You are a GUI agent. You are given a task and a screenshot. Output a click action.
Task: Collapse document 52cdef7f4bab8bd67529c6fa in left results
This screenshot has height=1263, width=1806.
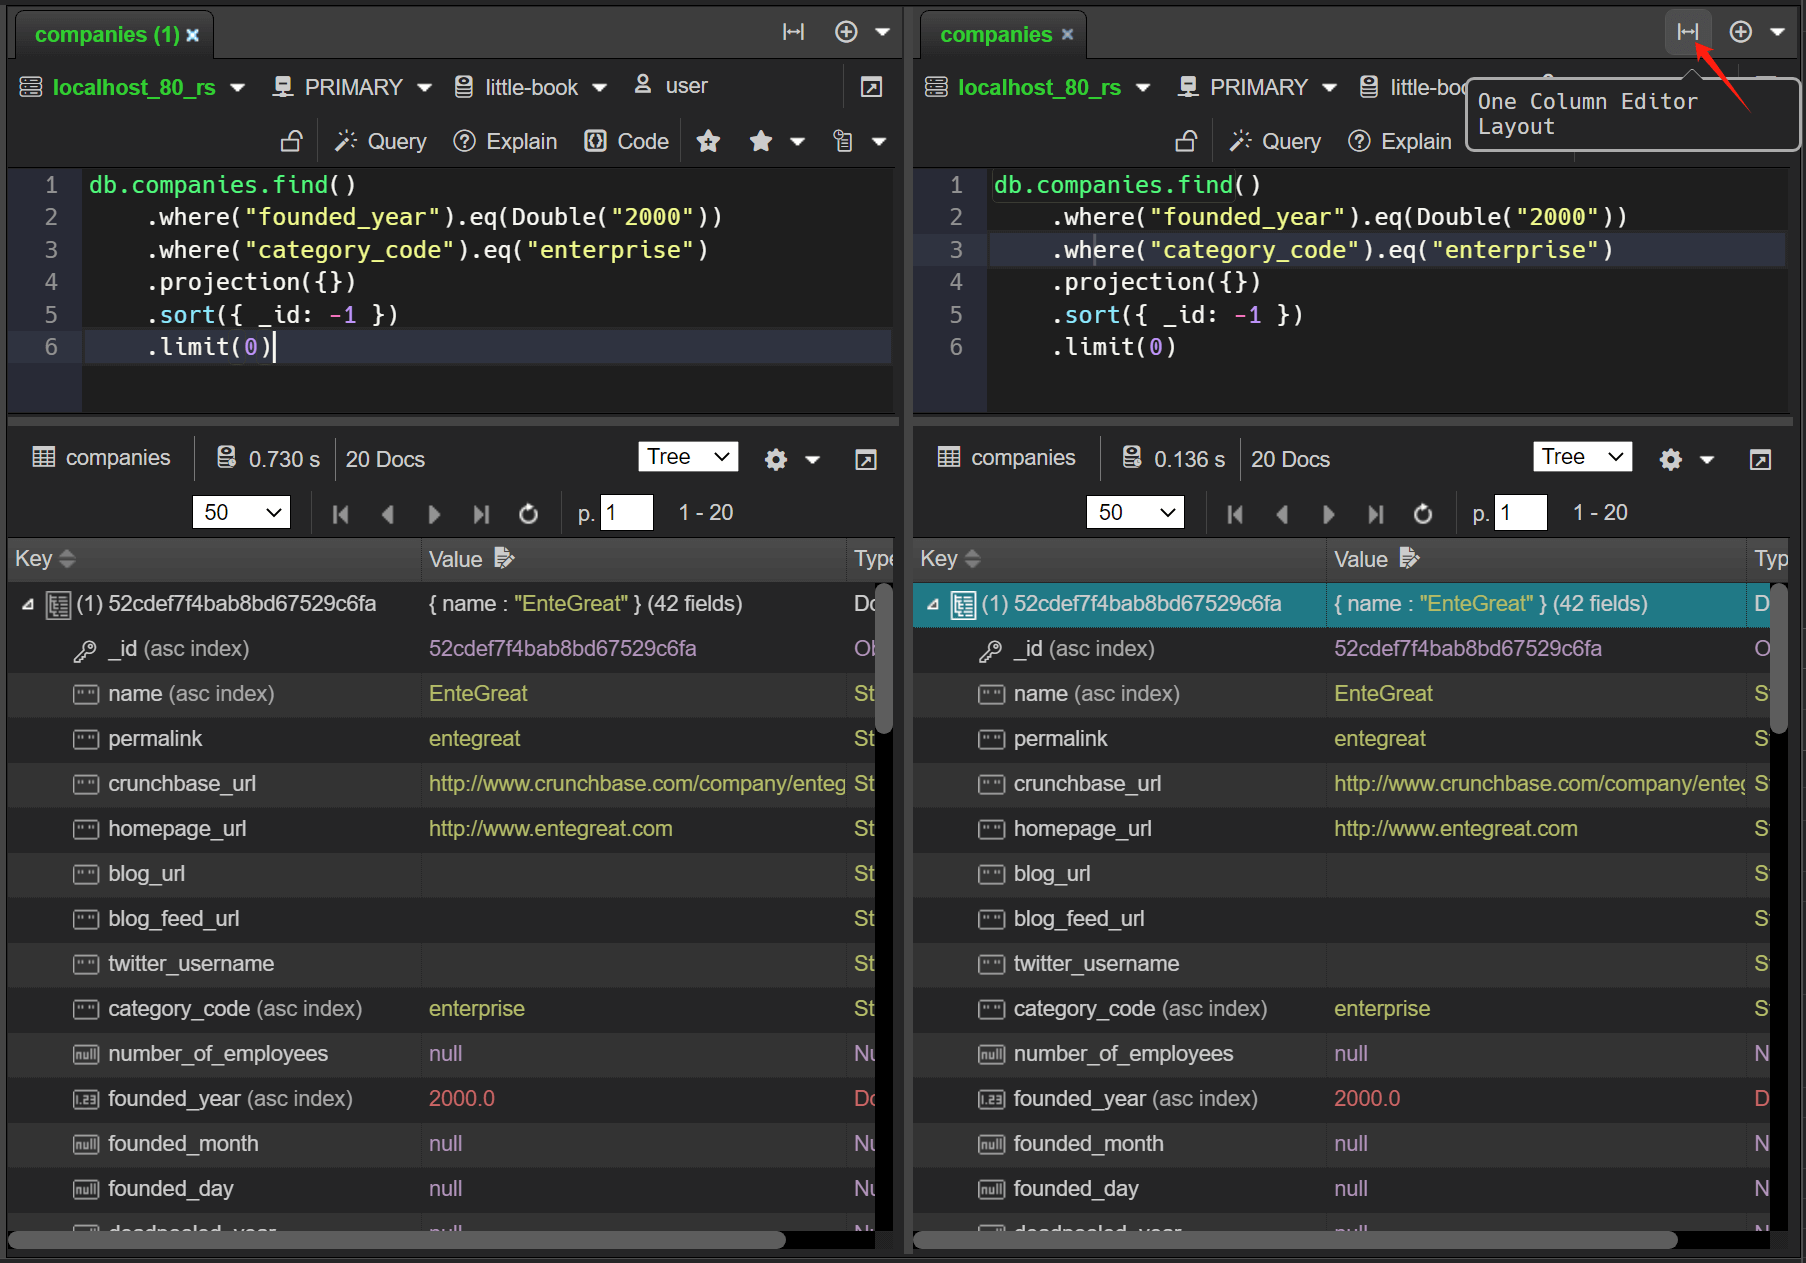(x=28, y=604)
